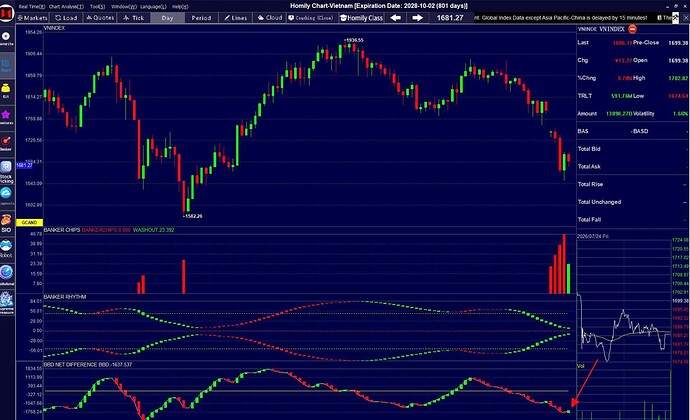Open the Markets toolbar button
690x420 pixels.
point(32,18)
